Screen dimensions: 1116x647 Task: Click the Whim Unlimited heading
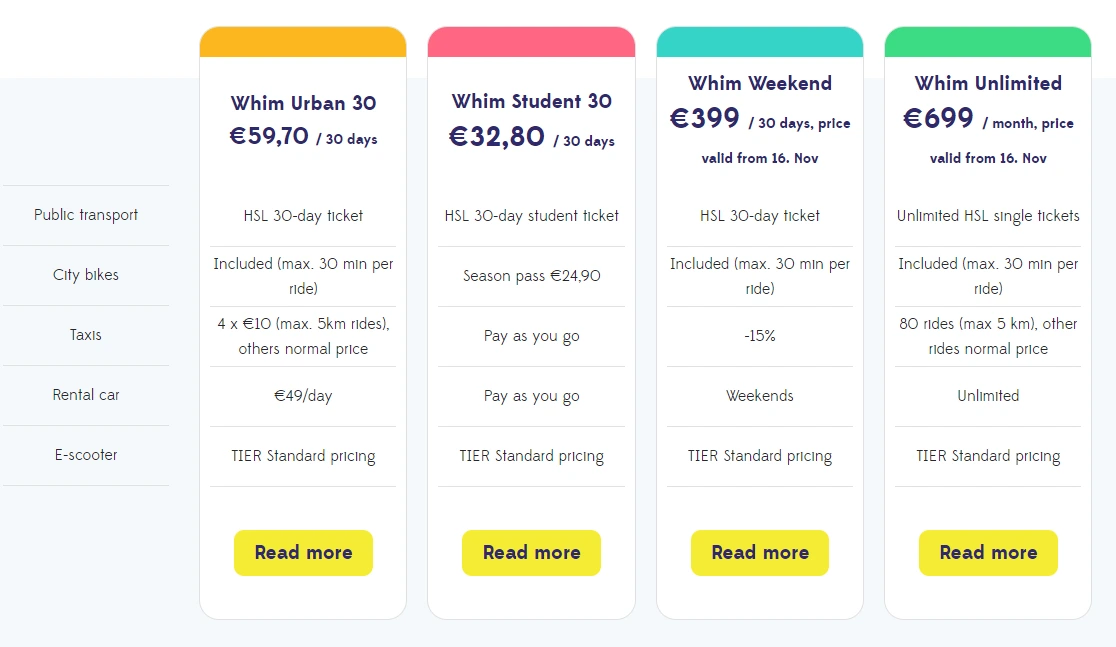[989, 83]
